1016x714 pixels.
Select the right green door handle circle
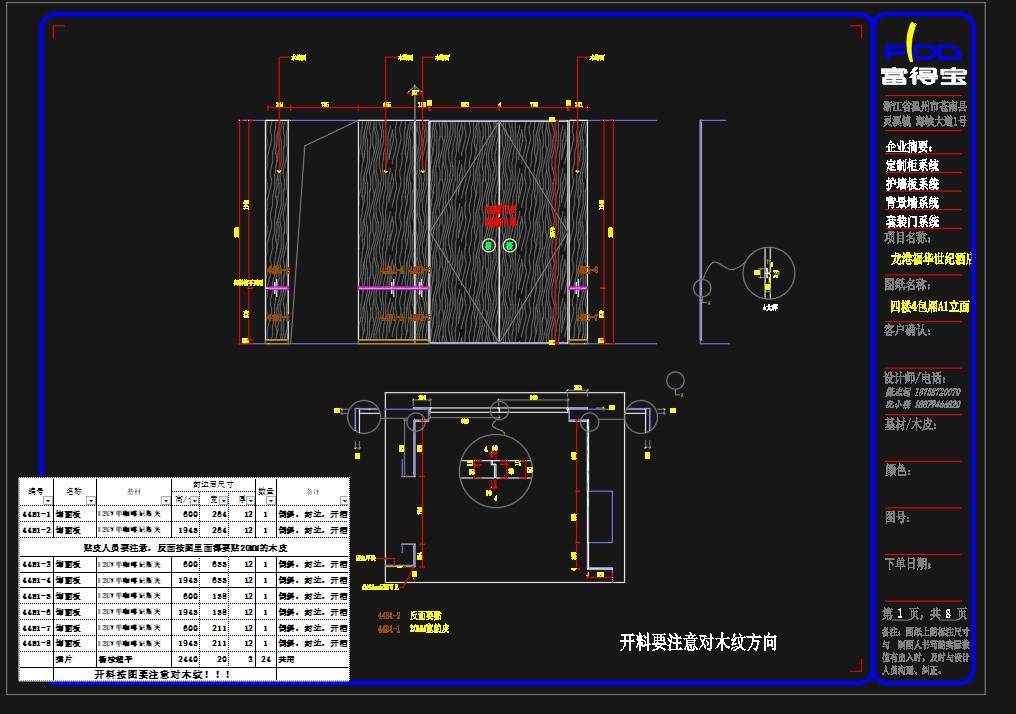tap(510, 245)
